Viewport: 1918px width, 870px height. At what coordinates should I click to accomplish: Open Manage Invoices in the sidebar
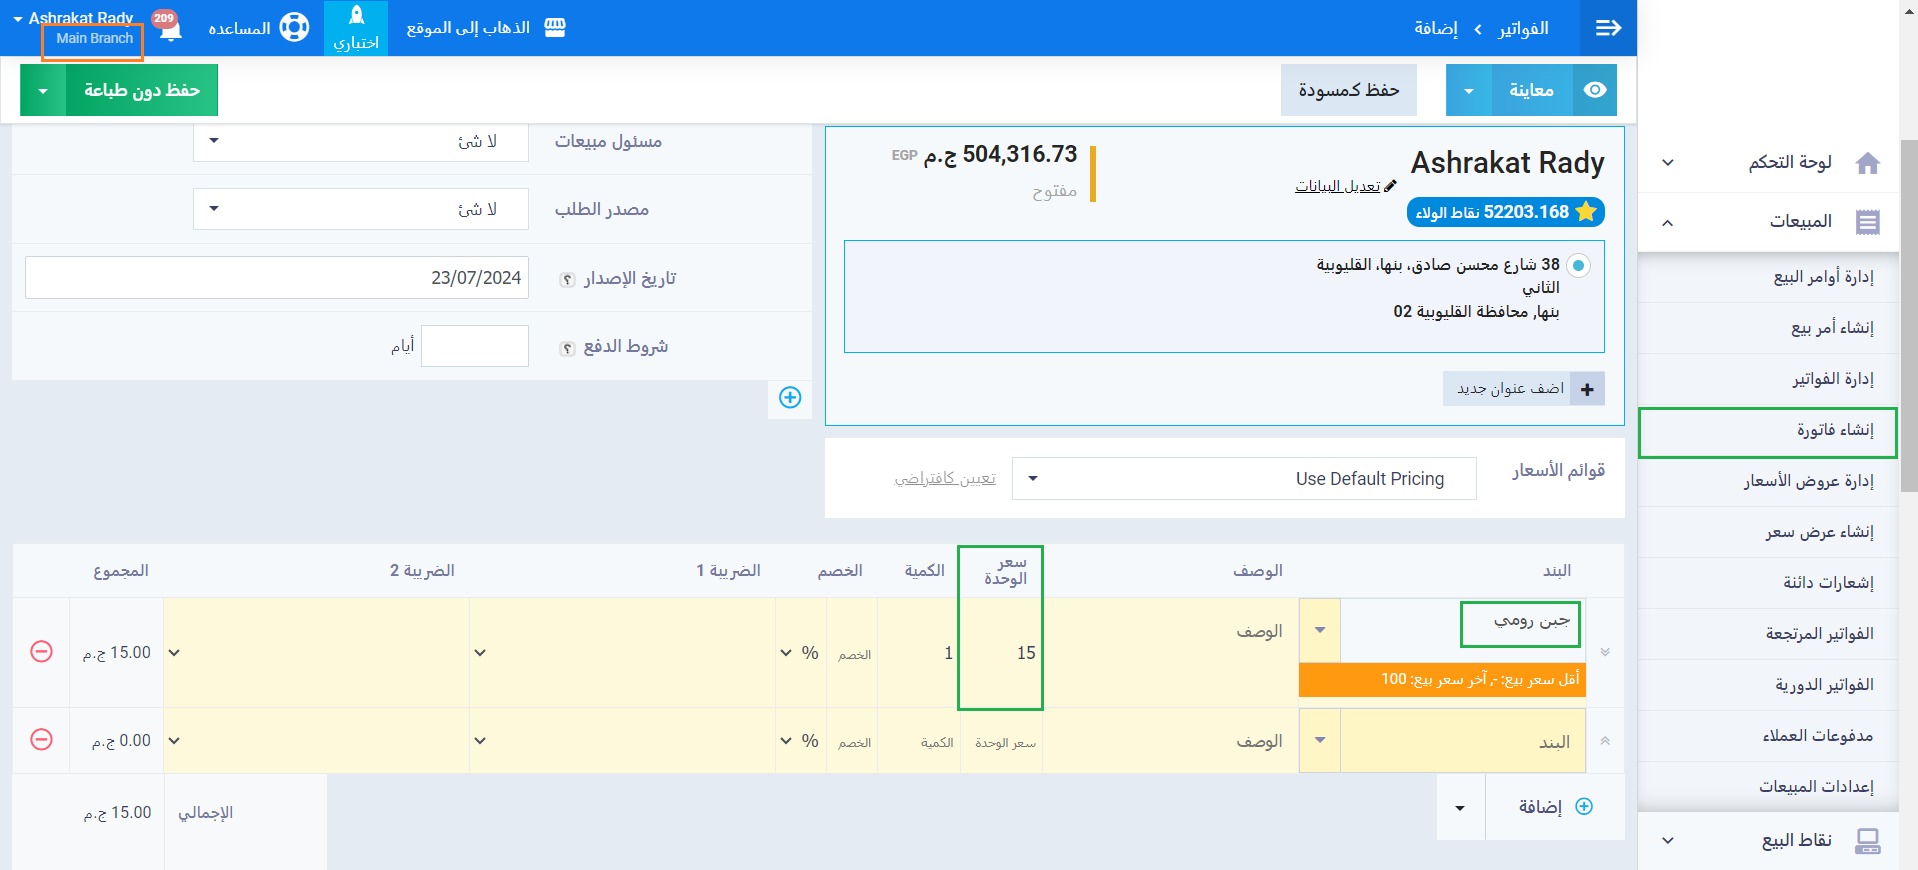[1832, 379]
